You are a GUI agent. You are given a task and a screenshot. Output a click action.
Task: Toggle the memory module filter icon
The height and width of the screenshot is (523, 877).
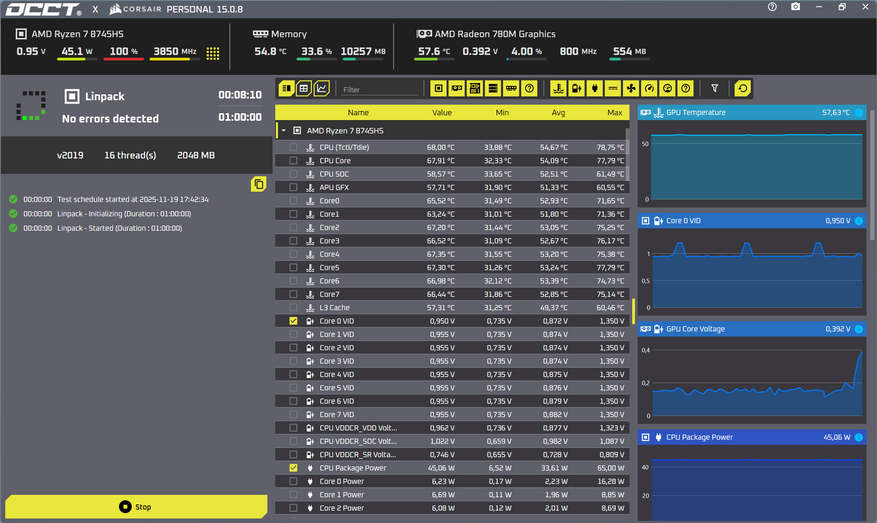point(511,88)
